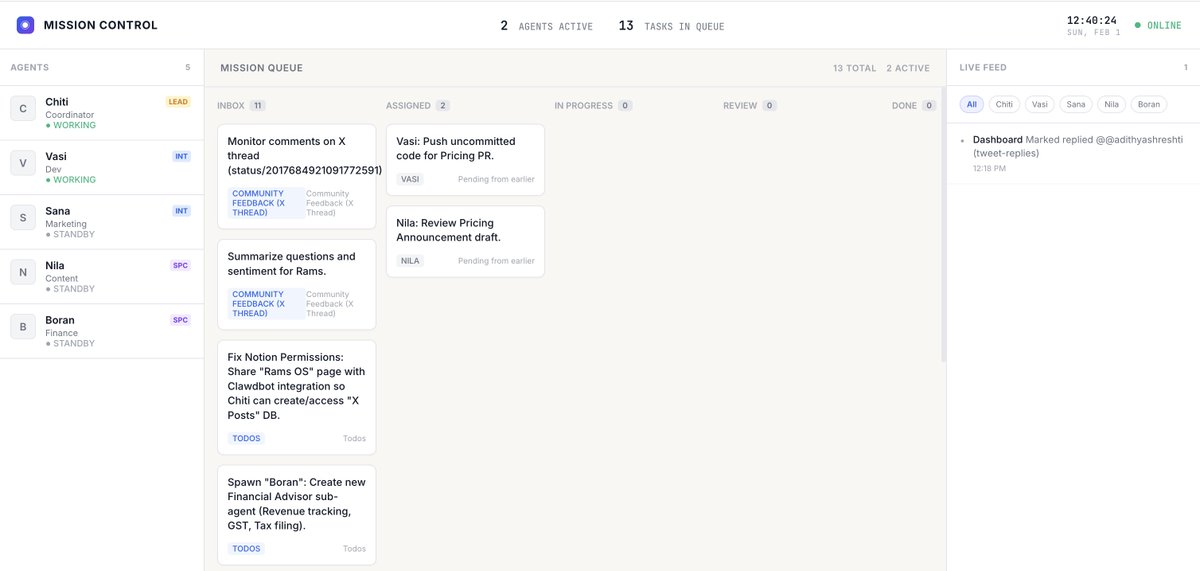Image resolution: width=1200 pixels, height=571 pixels.
Task: Filter live feed by Vasi
Action: click(x=1039, y=104)
